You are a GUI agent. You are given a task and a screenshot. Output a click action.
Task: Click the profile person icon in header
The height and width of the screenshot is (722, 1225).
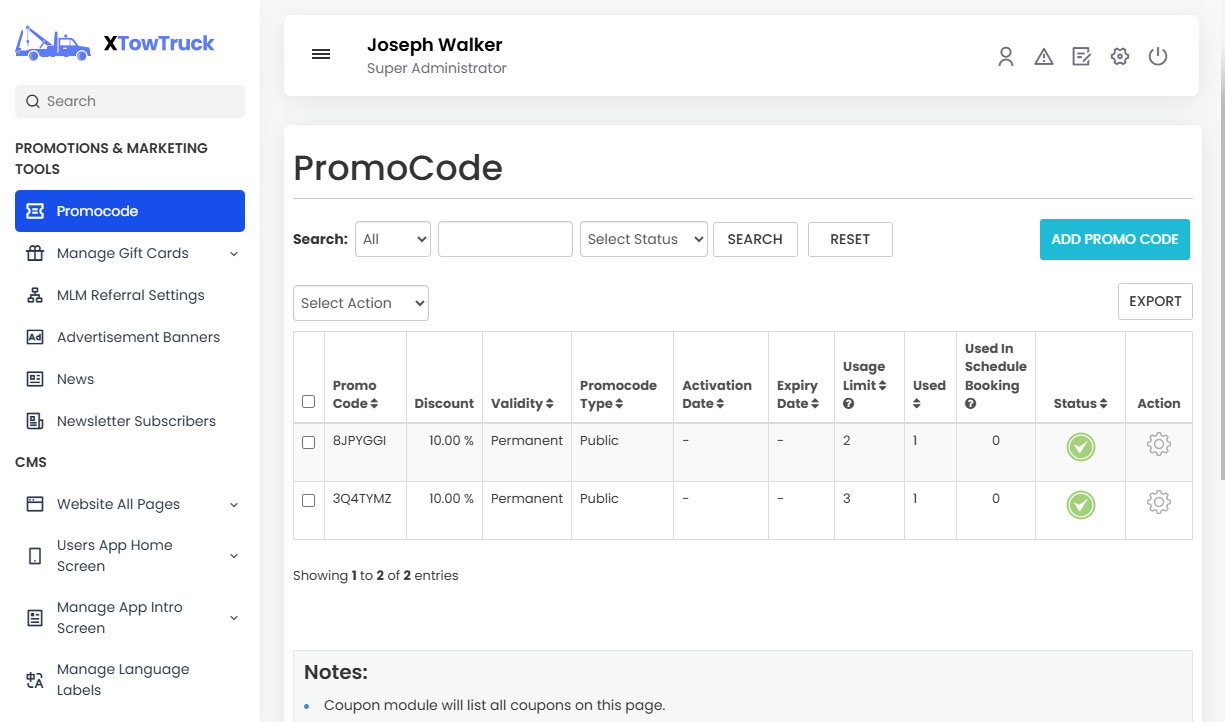[1005, 57]
